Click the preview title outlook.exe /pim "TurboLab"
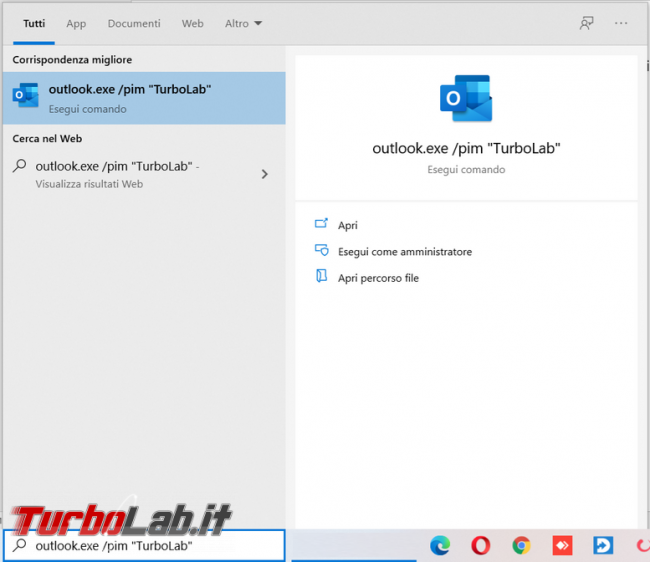The height and width of the screenshot is (562, 650). coord(466,148)
